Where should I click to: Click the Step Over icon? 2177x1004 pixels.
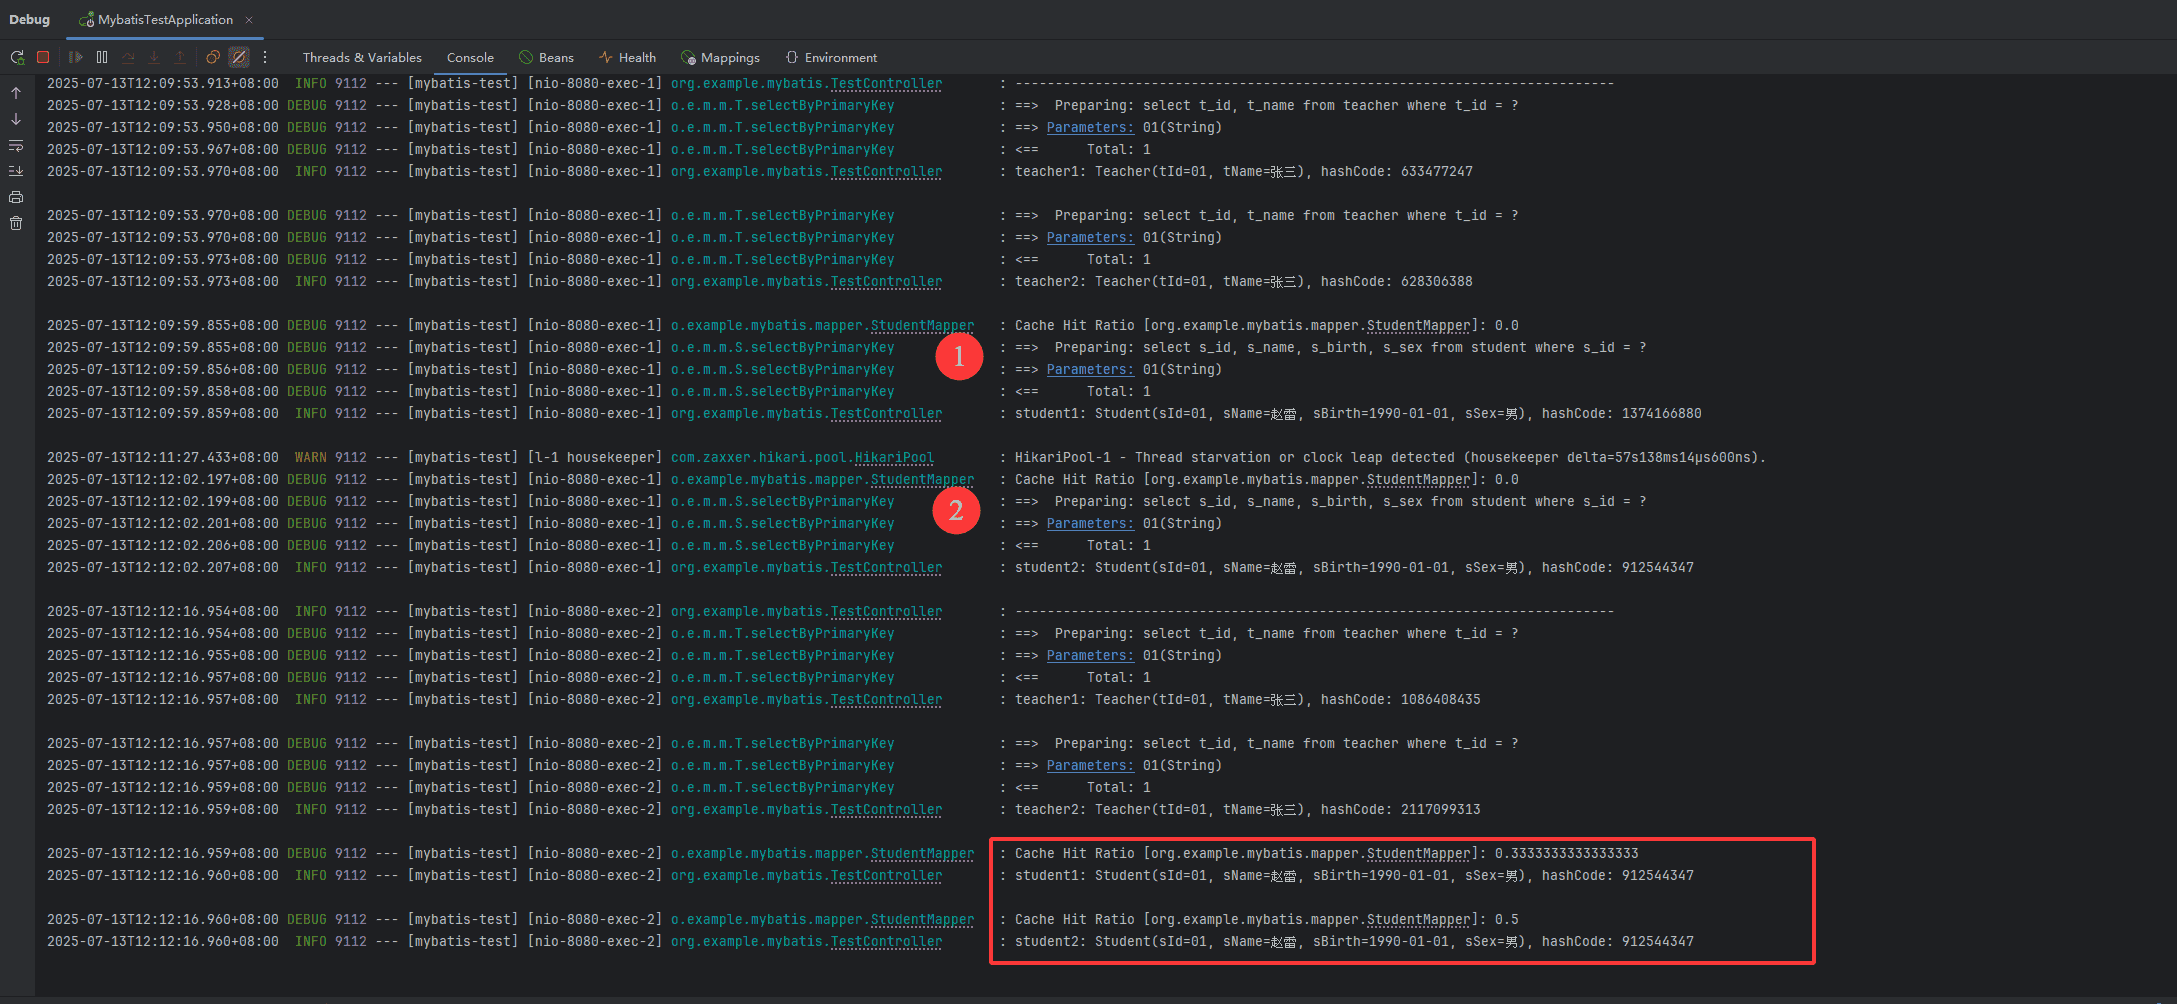[x=128, y=57]
